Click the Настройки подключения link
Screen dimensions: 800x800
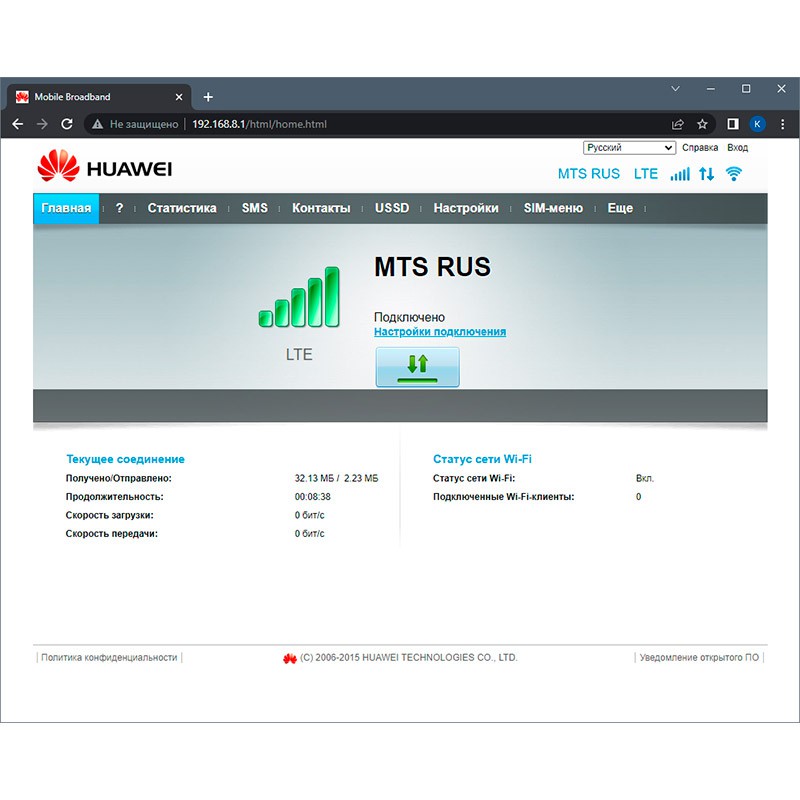pos(440,332)
